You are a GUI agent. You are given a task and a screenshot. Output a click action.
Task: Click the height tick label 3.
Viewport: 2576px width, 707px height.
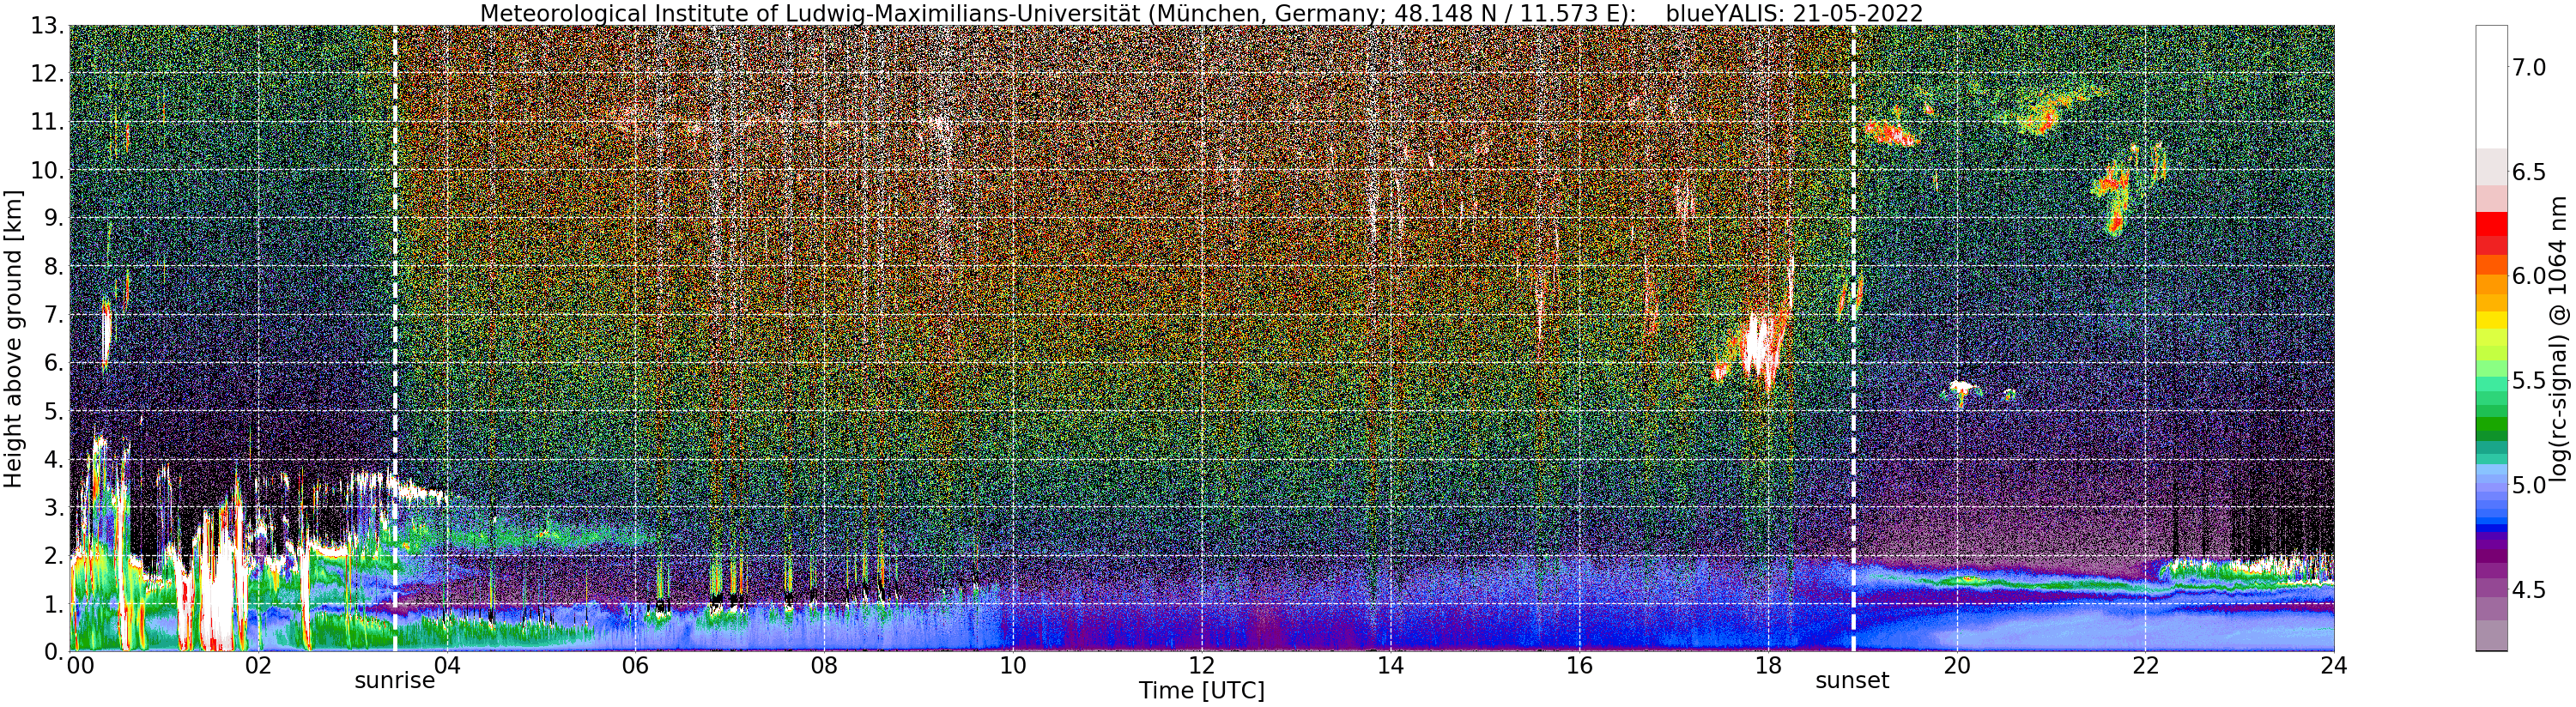click(52, 508)
